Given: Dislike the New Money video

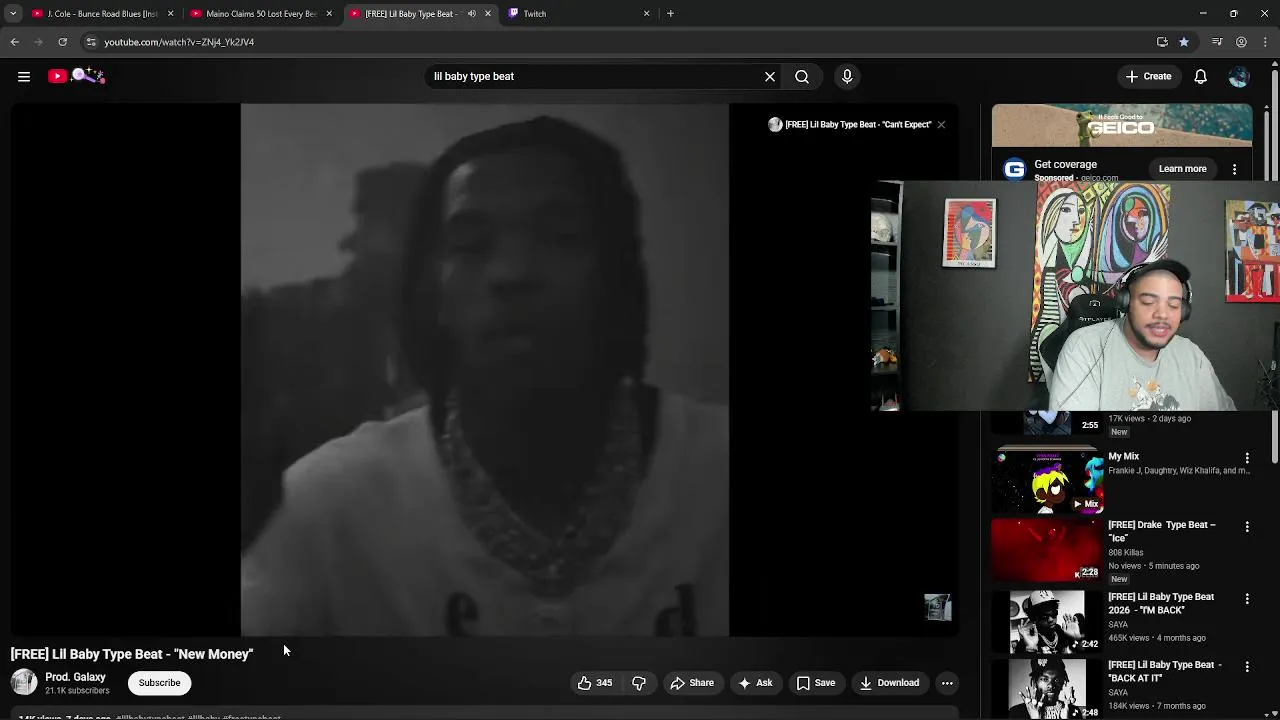Looking at the screenshot, I should coord(639,683).
